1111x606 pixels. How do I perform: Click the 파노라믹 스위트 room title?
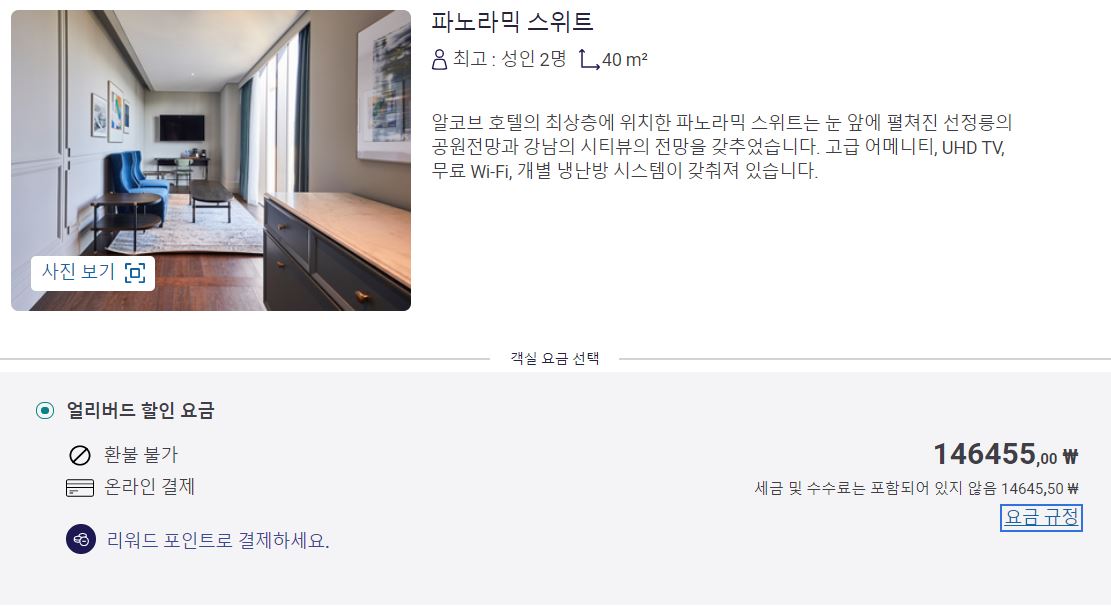coord(512,22)
